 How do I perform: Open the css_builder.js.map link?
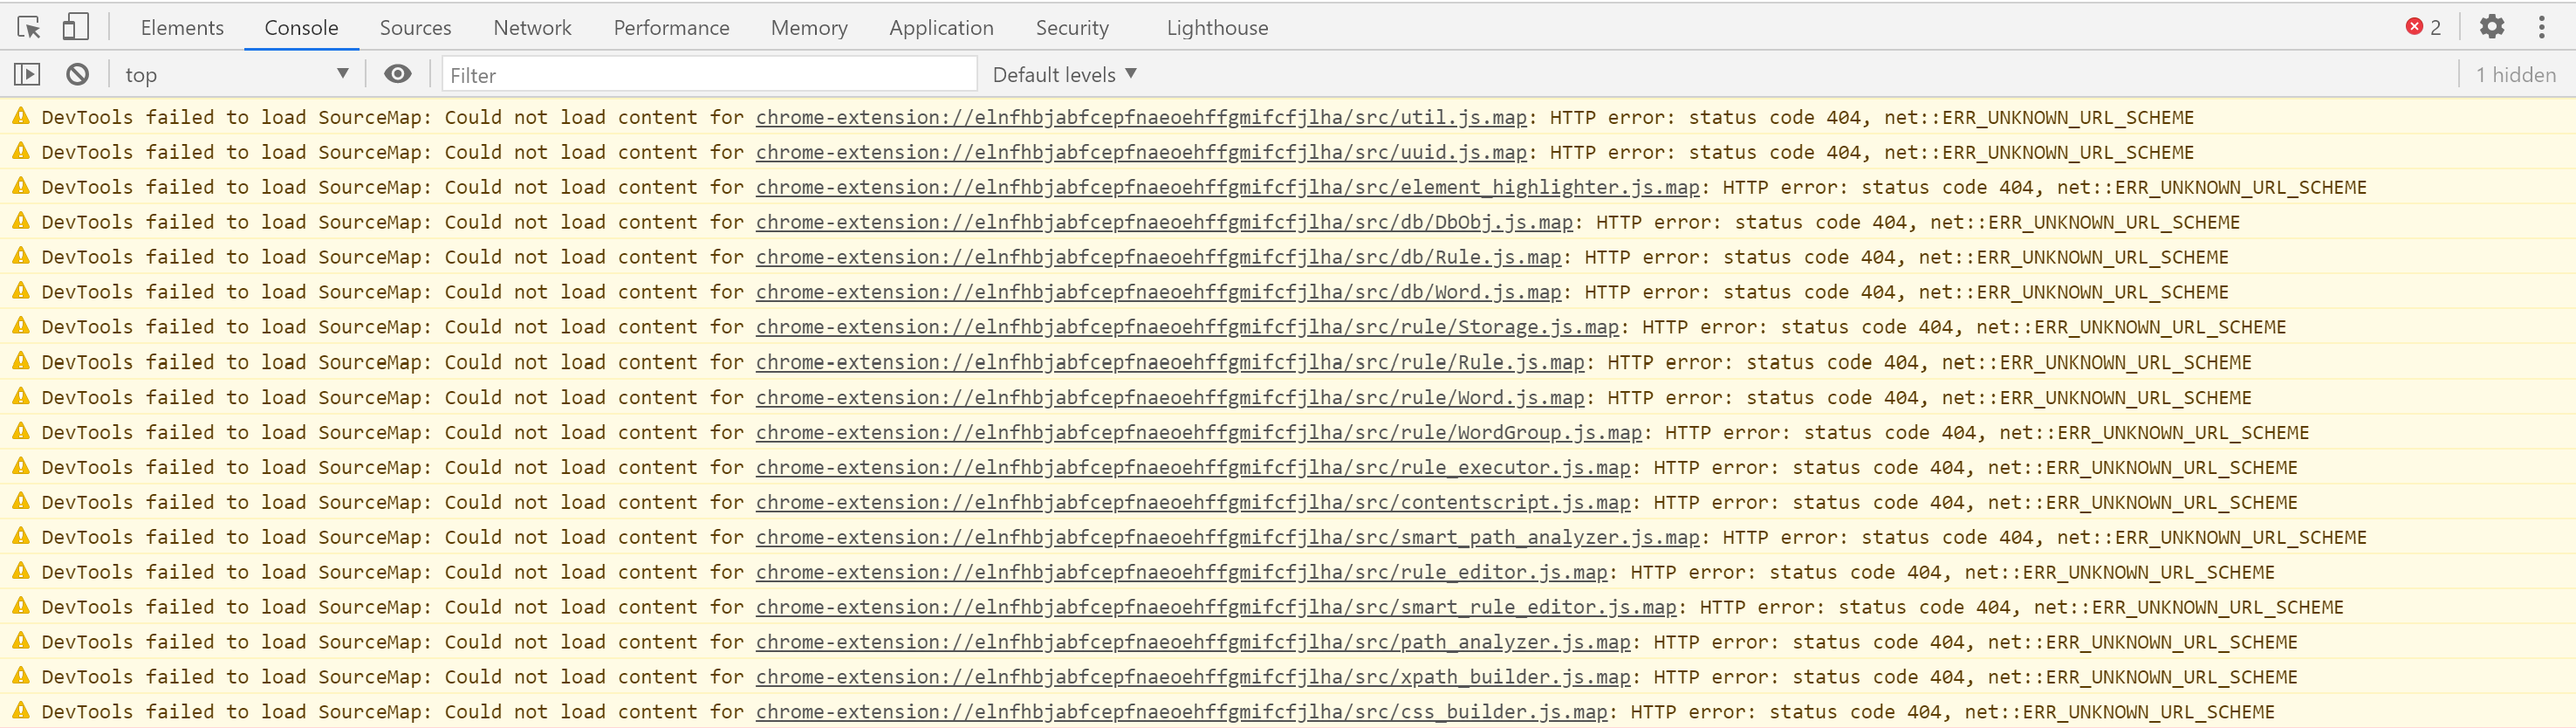point(1181,712)
